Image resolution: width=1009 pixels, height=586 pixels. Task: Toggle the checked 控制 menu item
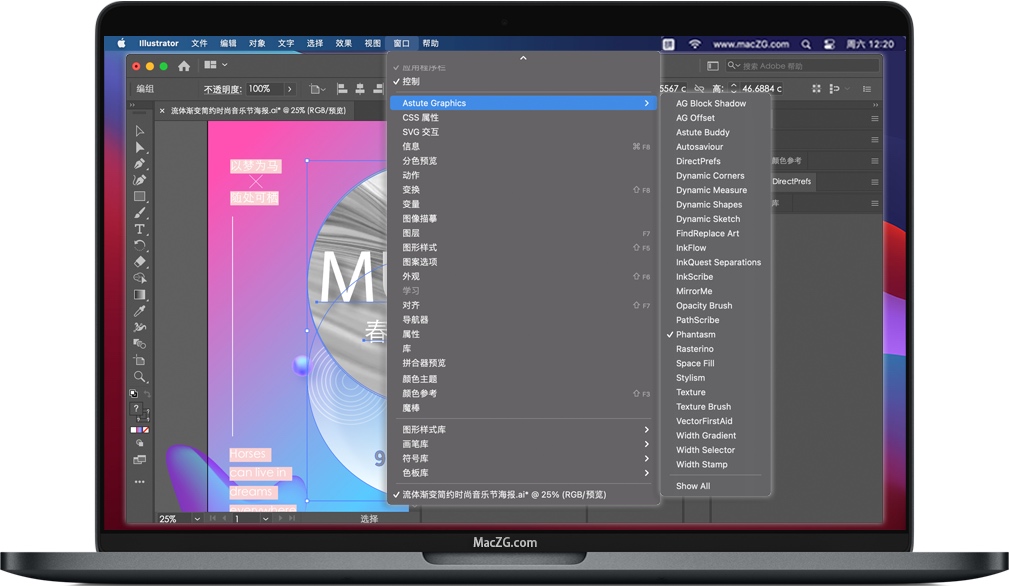point(411,81)
